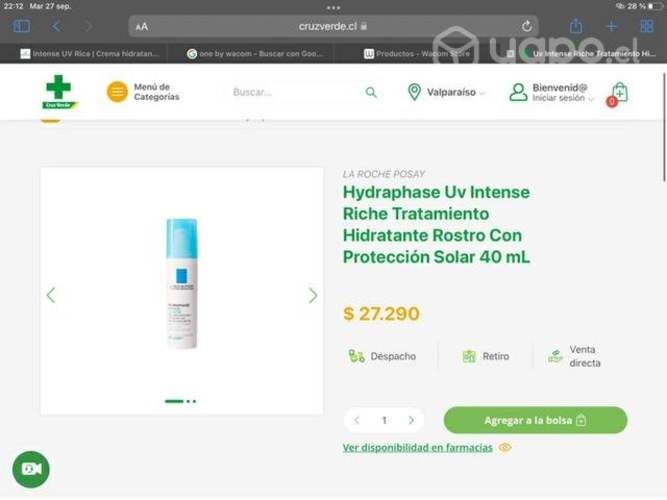Open the Safari share sheet icon

pyautogui.click(x=576, y=26)
